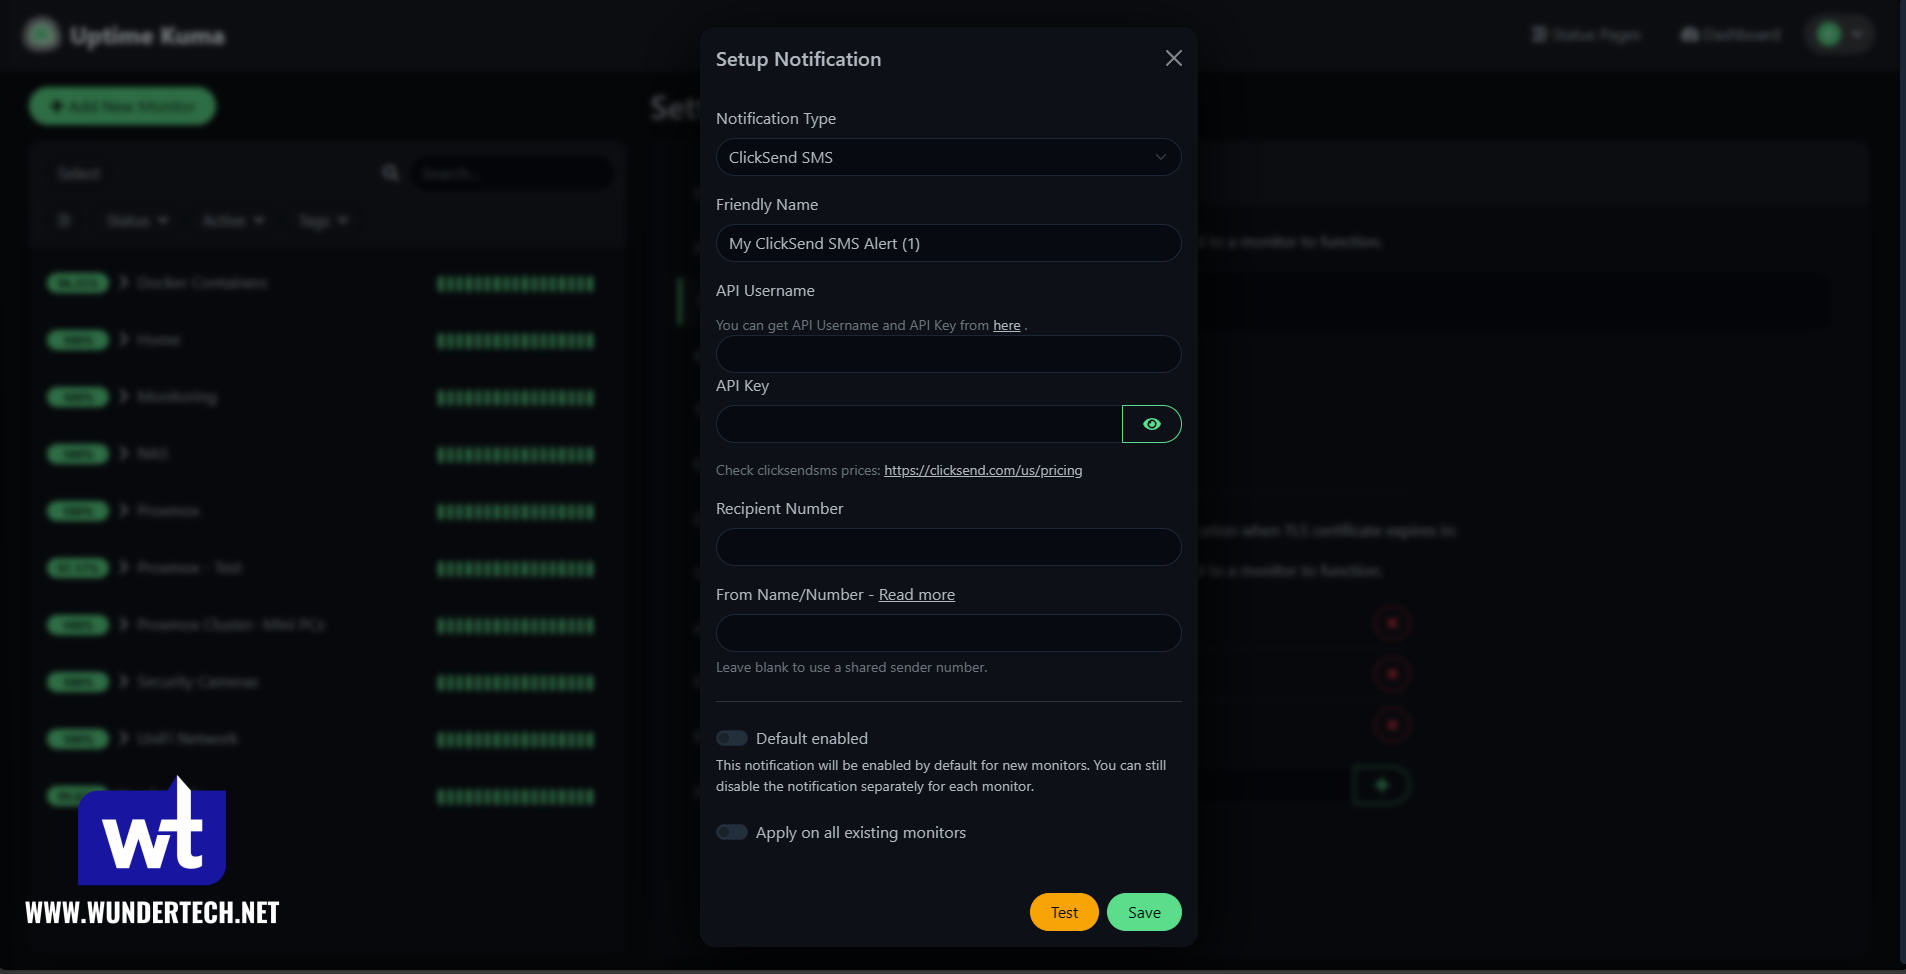The height and width of the screenshot is (974, 1906).
Task: Open the profile avatar menu
Action: (1838, 35)
